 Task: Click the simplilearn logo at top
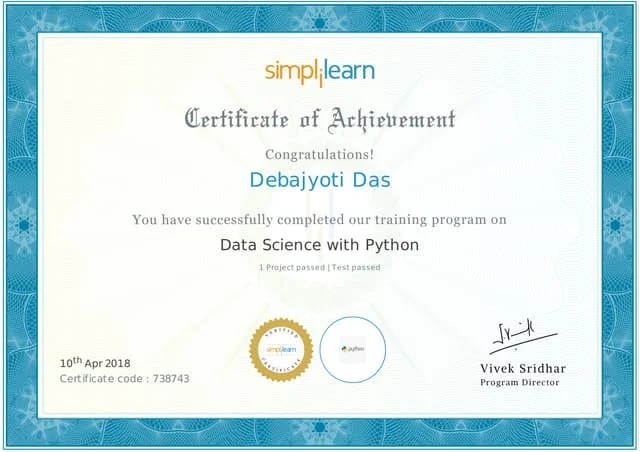[x=320, y=73]
